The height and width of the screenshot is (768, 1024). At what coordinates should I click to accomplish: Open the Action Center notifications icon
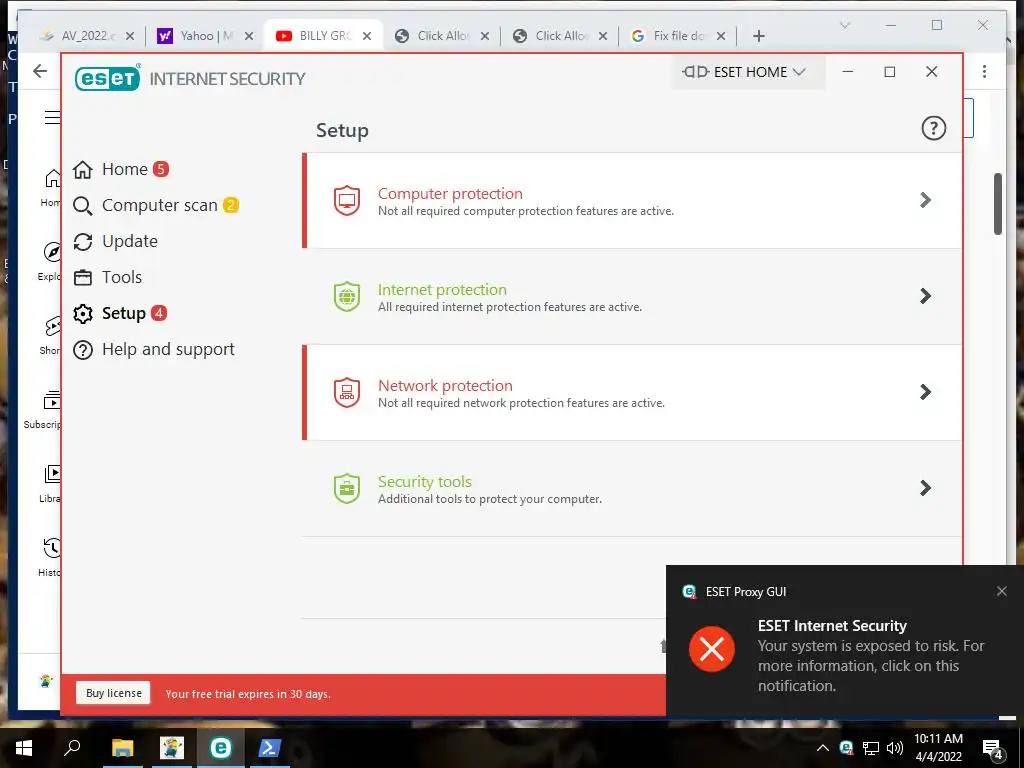tap(993, 749)
